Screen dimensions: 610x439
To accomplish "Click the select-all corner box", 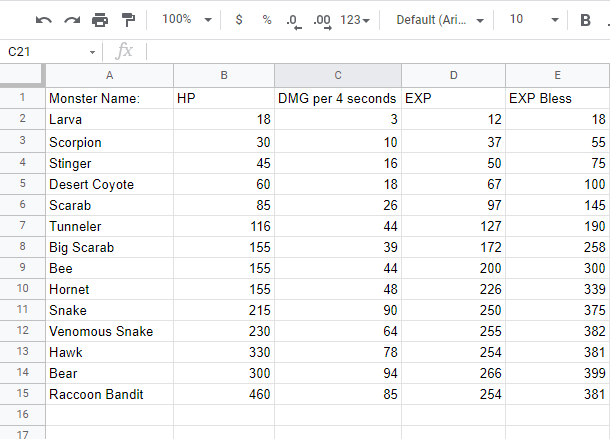I will pos(23,75).
